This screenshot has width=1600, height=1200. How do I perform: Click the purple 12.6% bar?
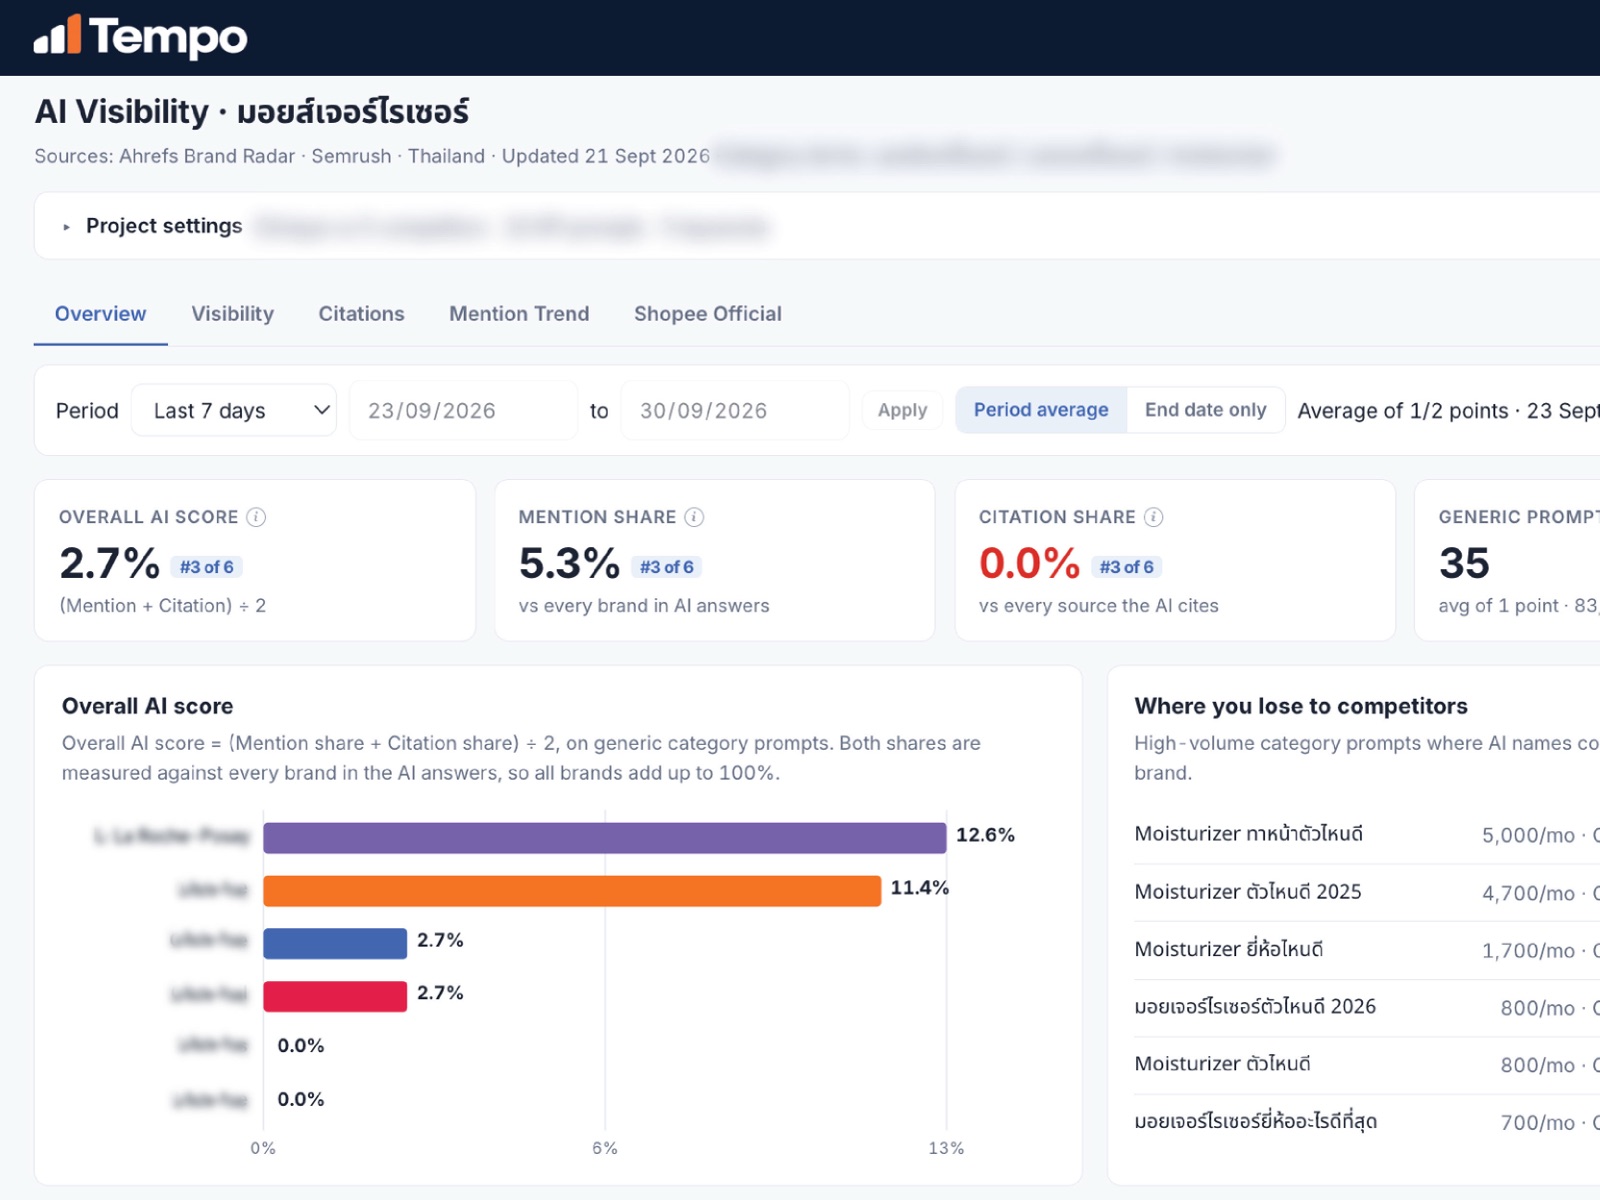click(x=604, y=838)
